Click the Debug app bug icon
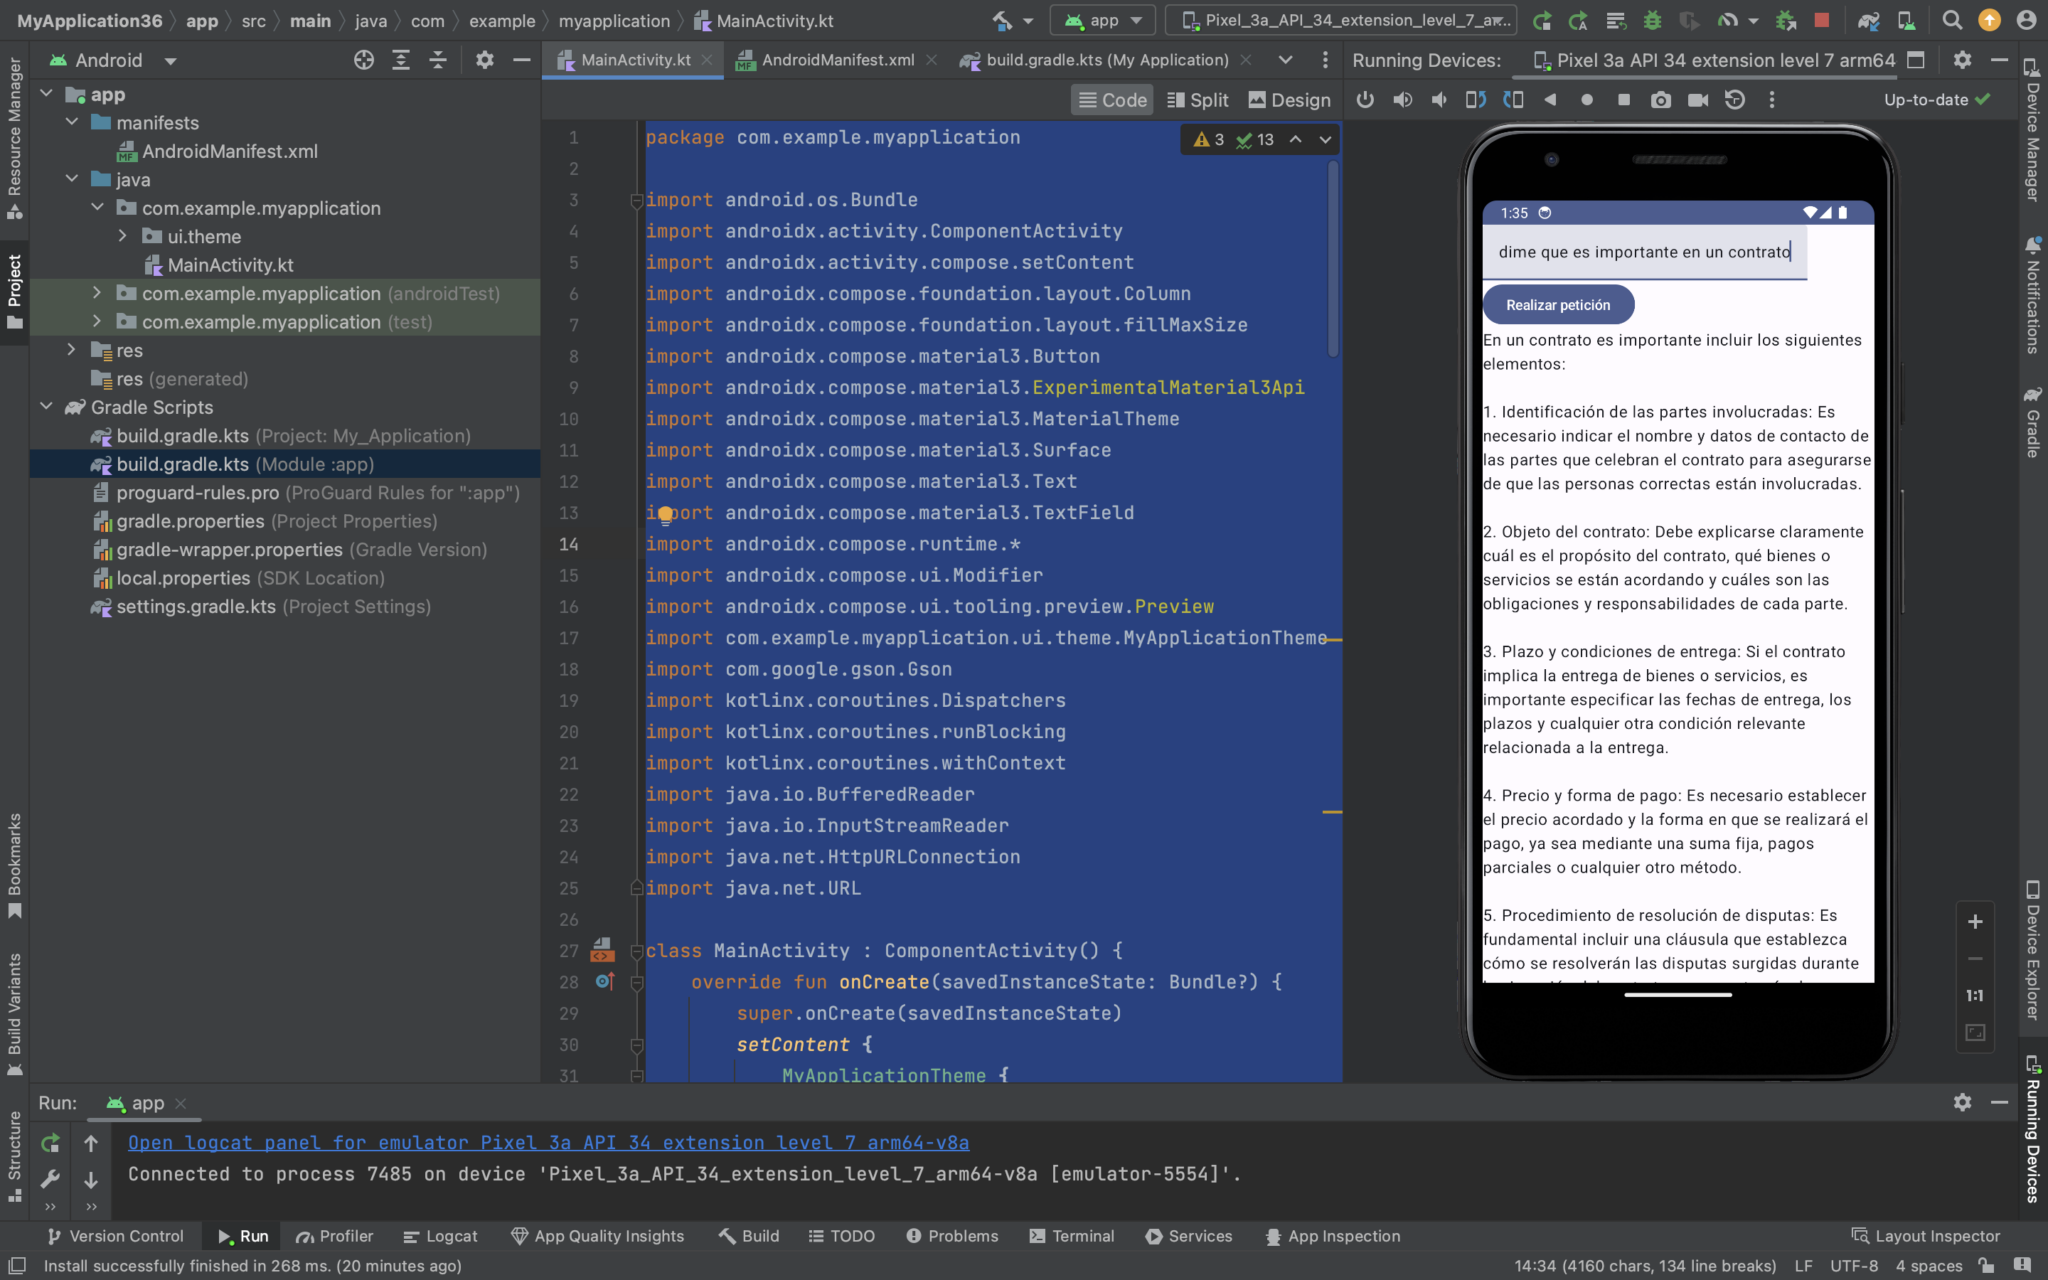 [x=1653, y=20]
